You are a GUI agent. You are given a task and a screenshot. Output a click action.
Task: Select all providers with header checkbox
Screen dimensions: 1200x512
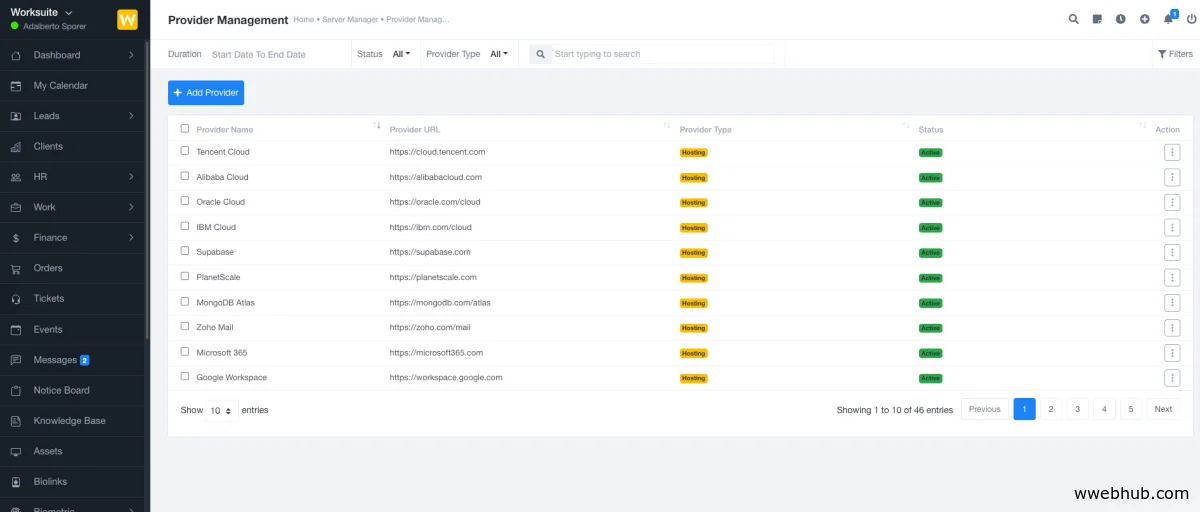pos(185,128)
